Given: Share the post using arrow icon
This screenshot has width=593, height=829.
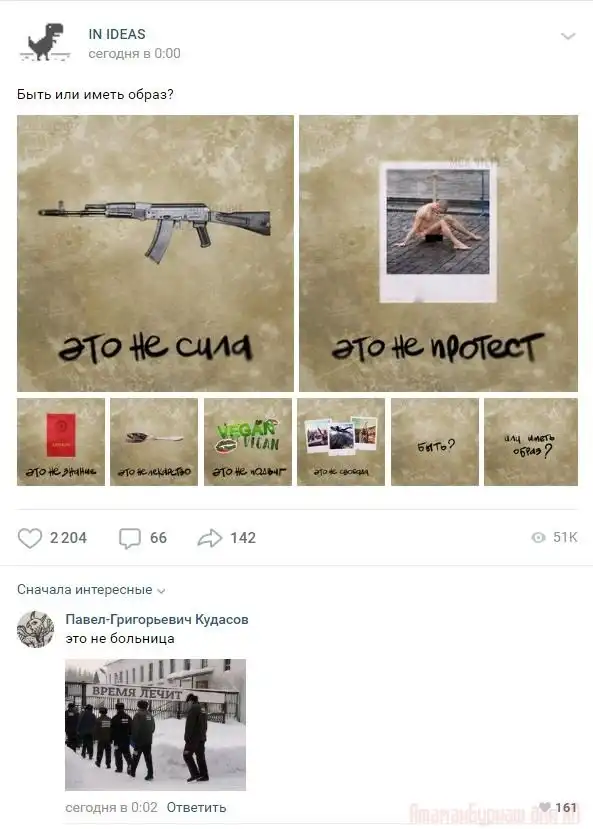Looking at the screenshot, I should pyautogui.click(x=210, y=538).
